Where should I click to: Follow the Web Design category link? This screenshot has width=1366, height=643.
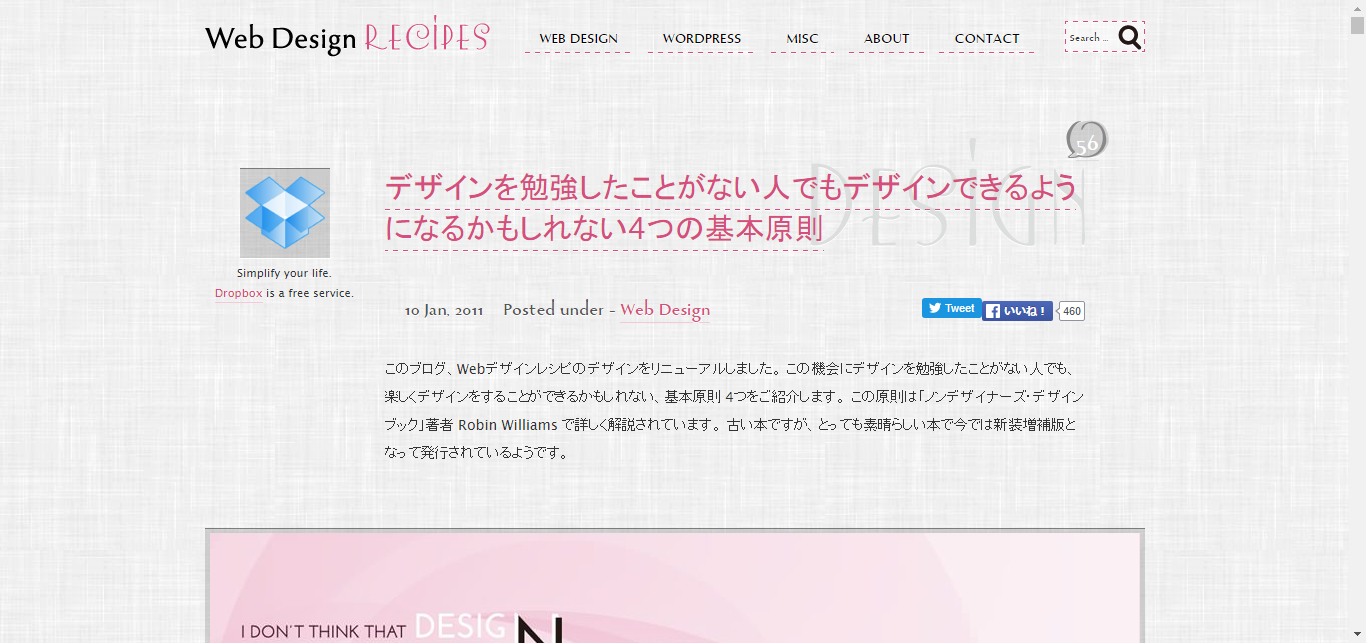[x=665, y=310]
